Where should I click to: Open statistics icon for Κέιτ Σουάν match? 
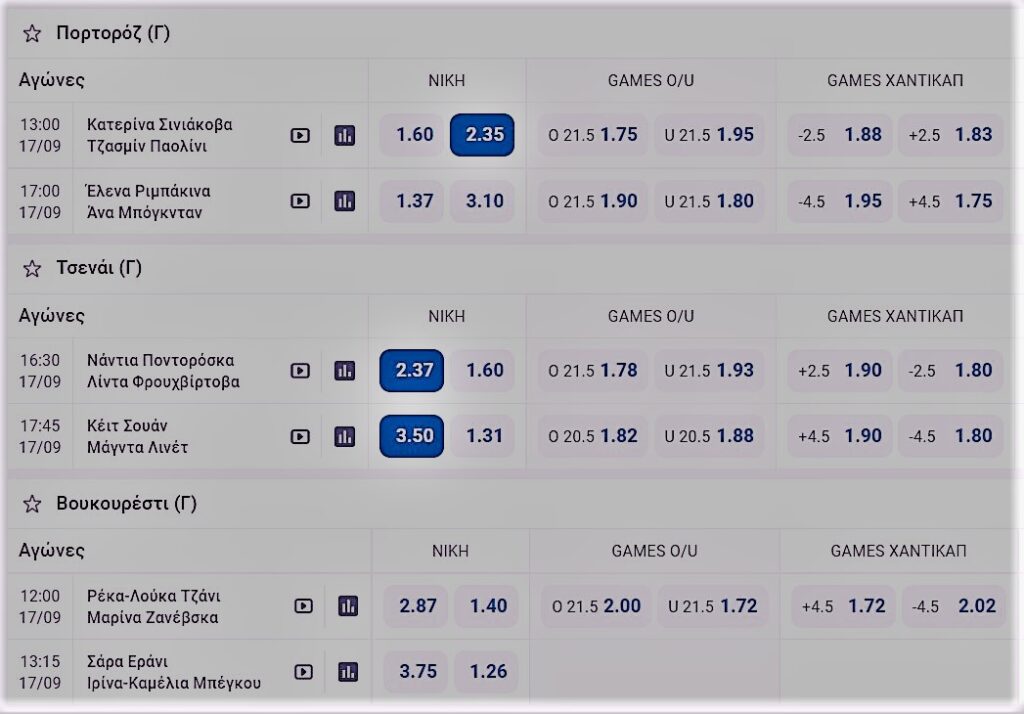pyautogui.click(x=344, y=437)
